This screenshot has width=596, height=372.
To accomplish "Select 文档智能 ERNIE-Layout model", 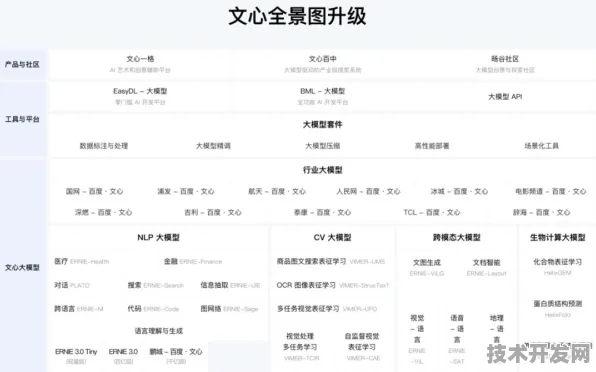I will [487, 268].
